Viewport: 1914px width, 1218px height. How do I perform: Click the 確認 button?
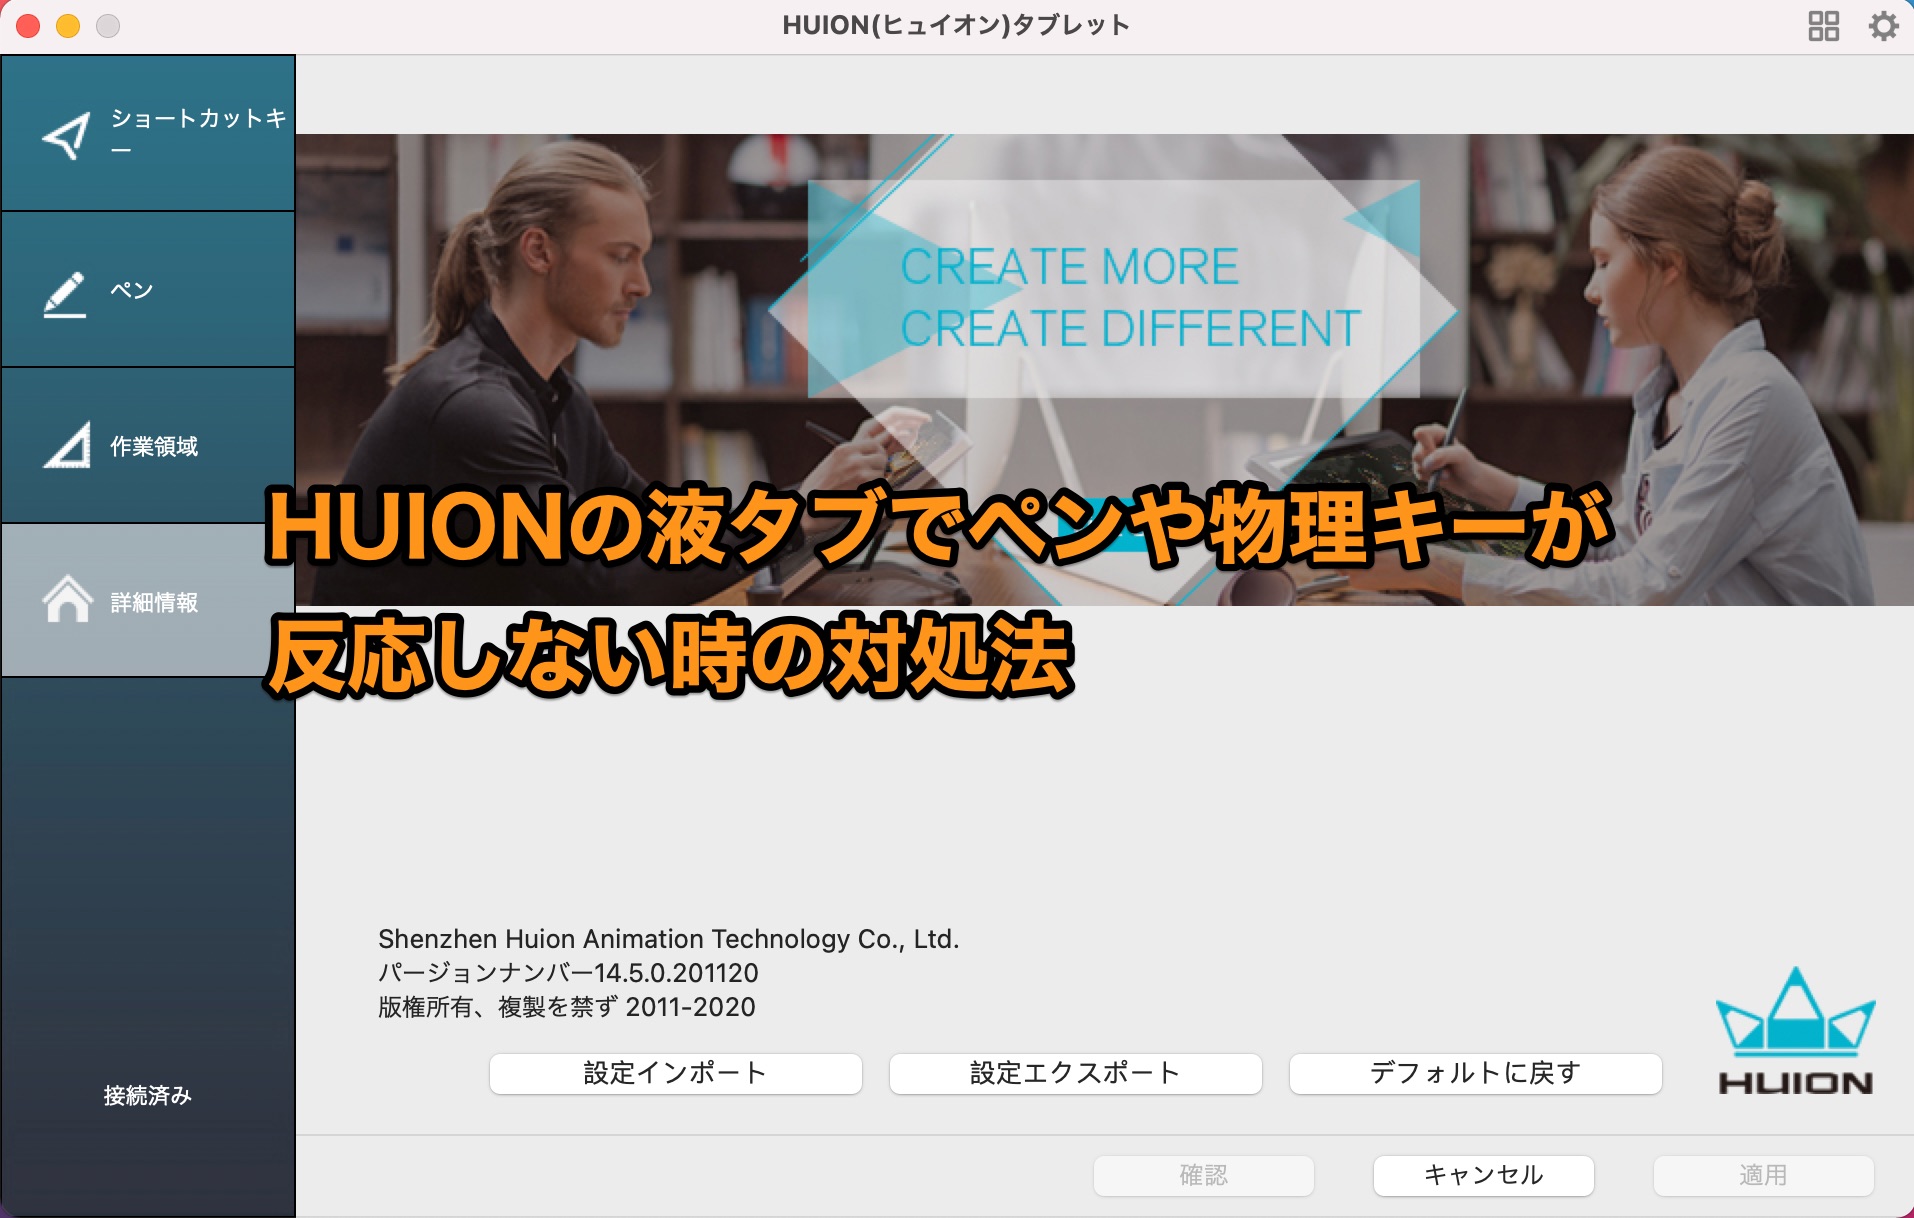(1204, 1175)
